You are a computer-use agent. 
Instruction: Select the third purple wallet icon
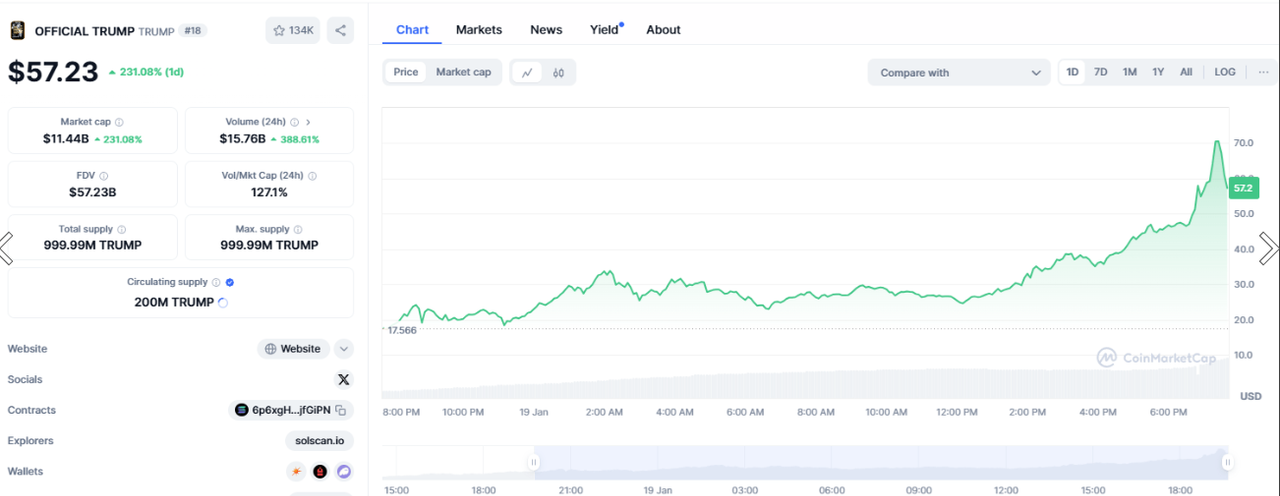tap(344, 471)
